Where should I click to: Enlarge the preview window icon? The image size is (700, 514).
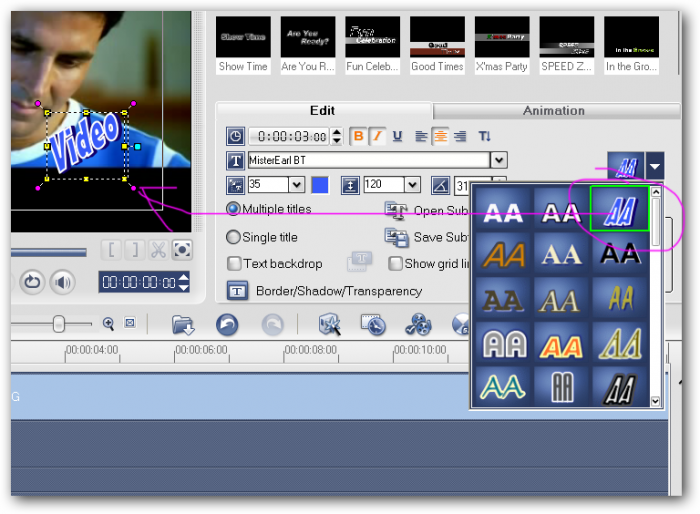pyautogui.click(x=182, y=250)
